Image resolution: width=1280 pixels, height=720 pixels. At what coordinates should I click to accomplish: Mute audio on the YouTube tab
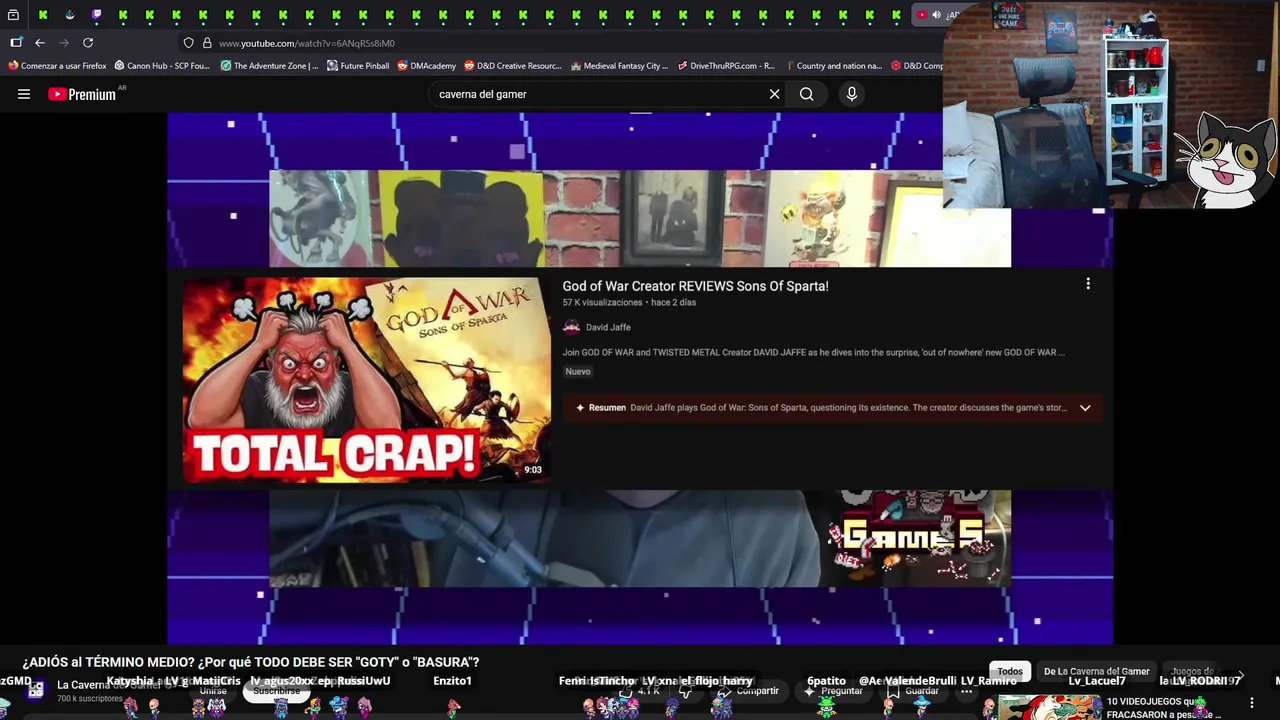click(x=936, y=15)
